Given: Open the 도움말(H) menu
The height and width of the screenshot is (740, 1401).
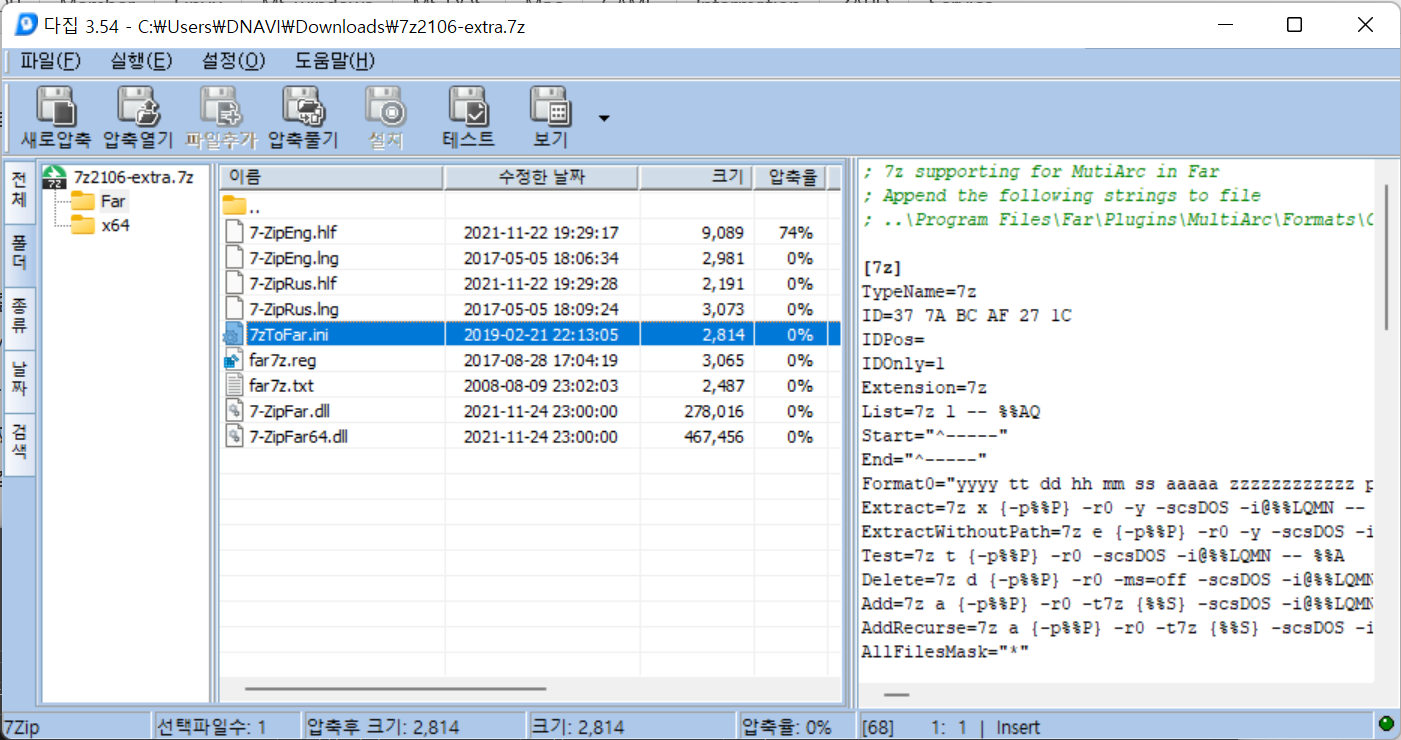Looking at the screenshot, I should pos(334,61).
